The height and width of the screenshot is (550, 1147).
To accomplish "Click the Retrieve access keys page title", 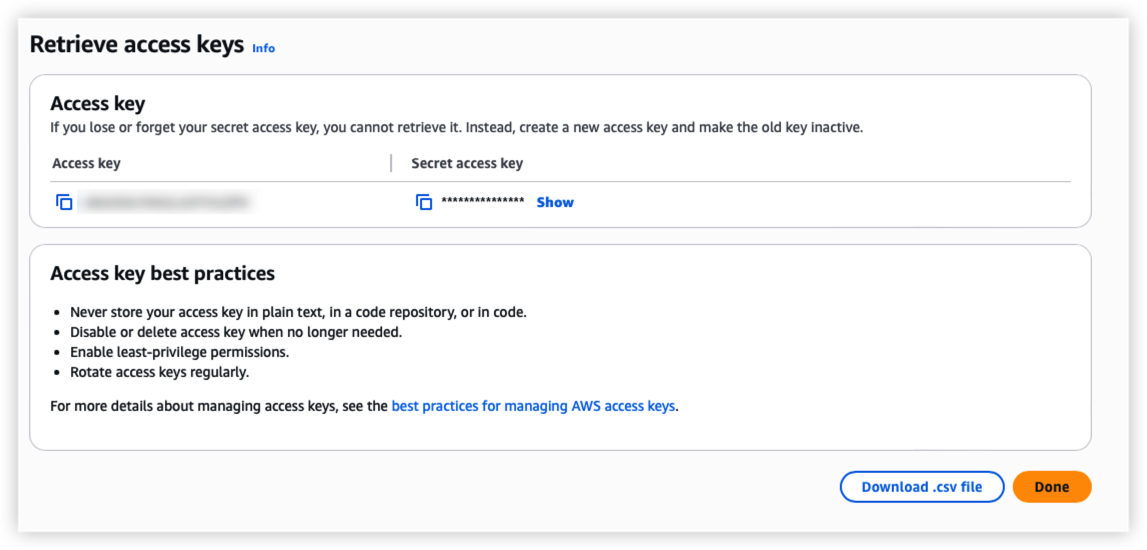I will click(x=137, y=45).
